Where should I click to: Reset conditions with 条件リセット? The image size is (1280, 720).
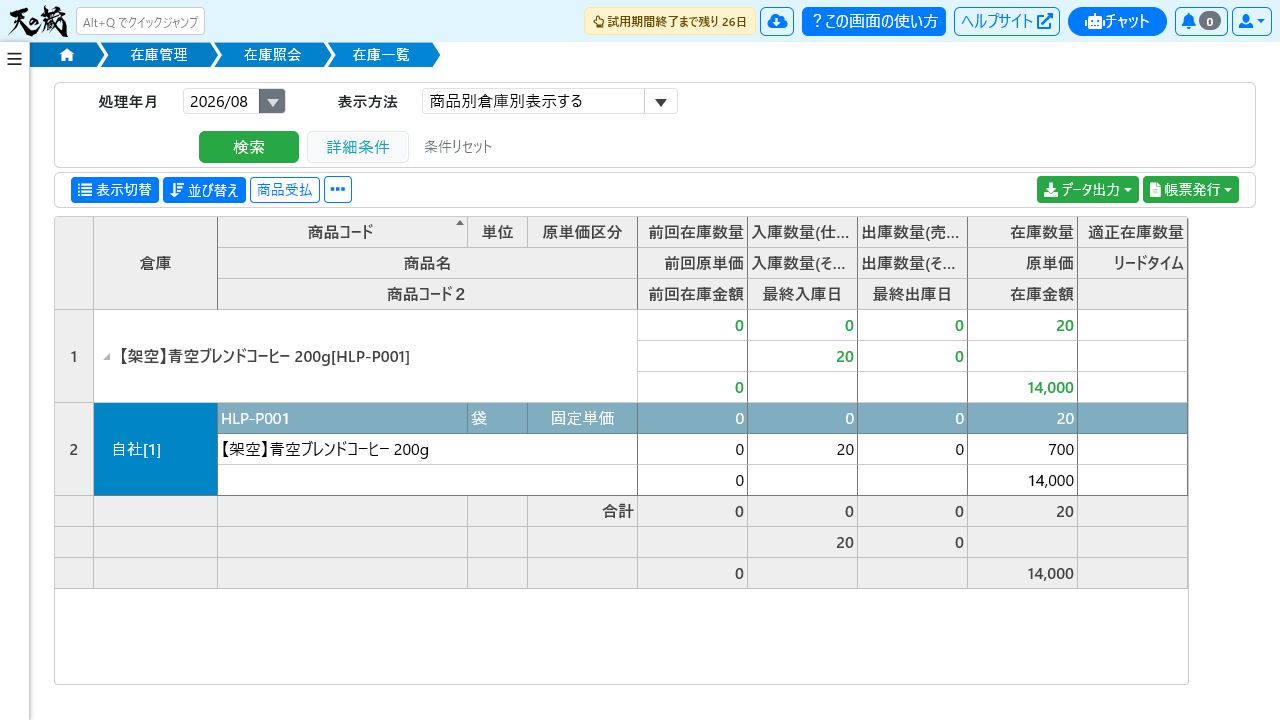[x=458, y=147]
